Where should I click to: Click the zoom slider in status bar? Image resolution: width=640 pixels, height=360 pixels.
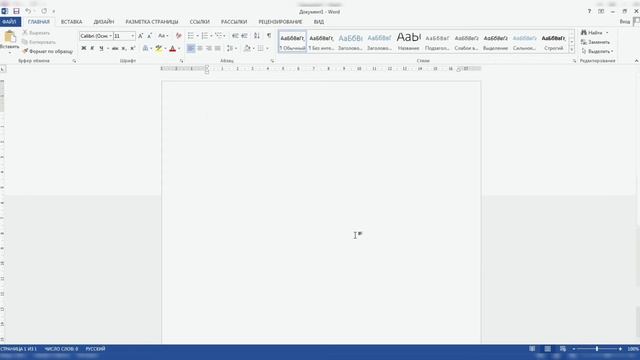pos(597,349)
